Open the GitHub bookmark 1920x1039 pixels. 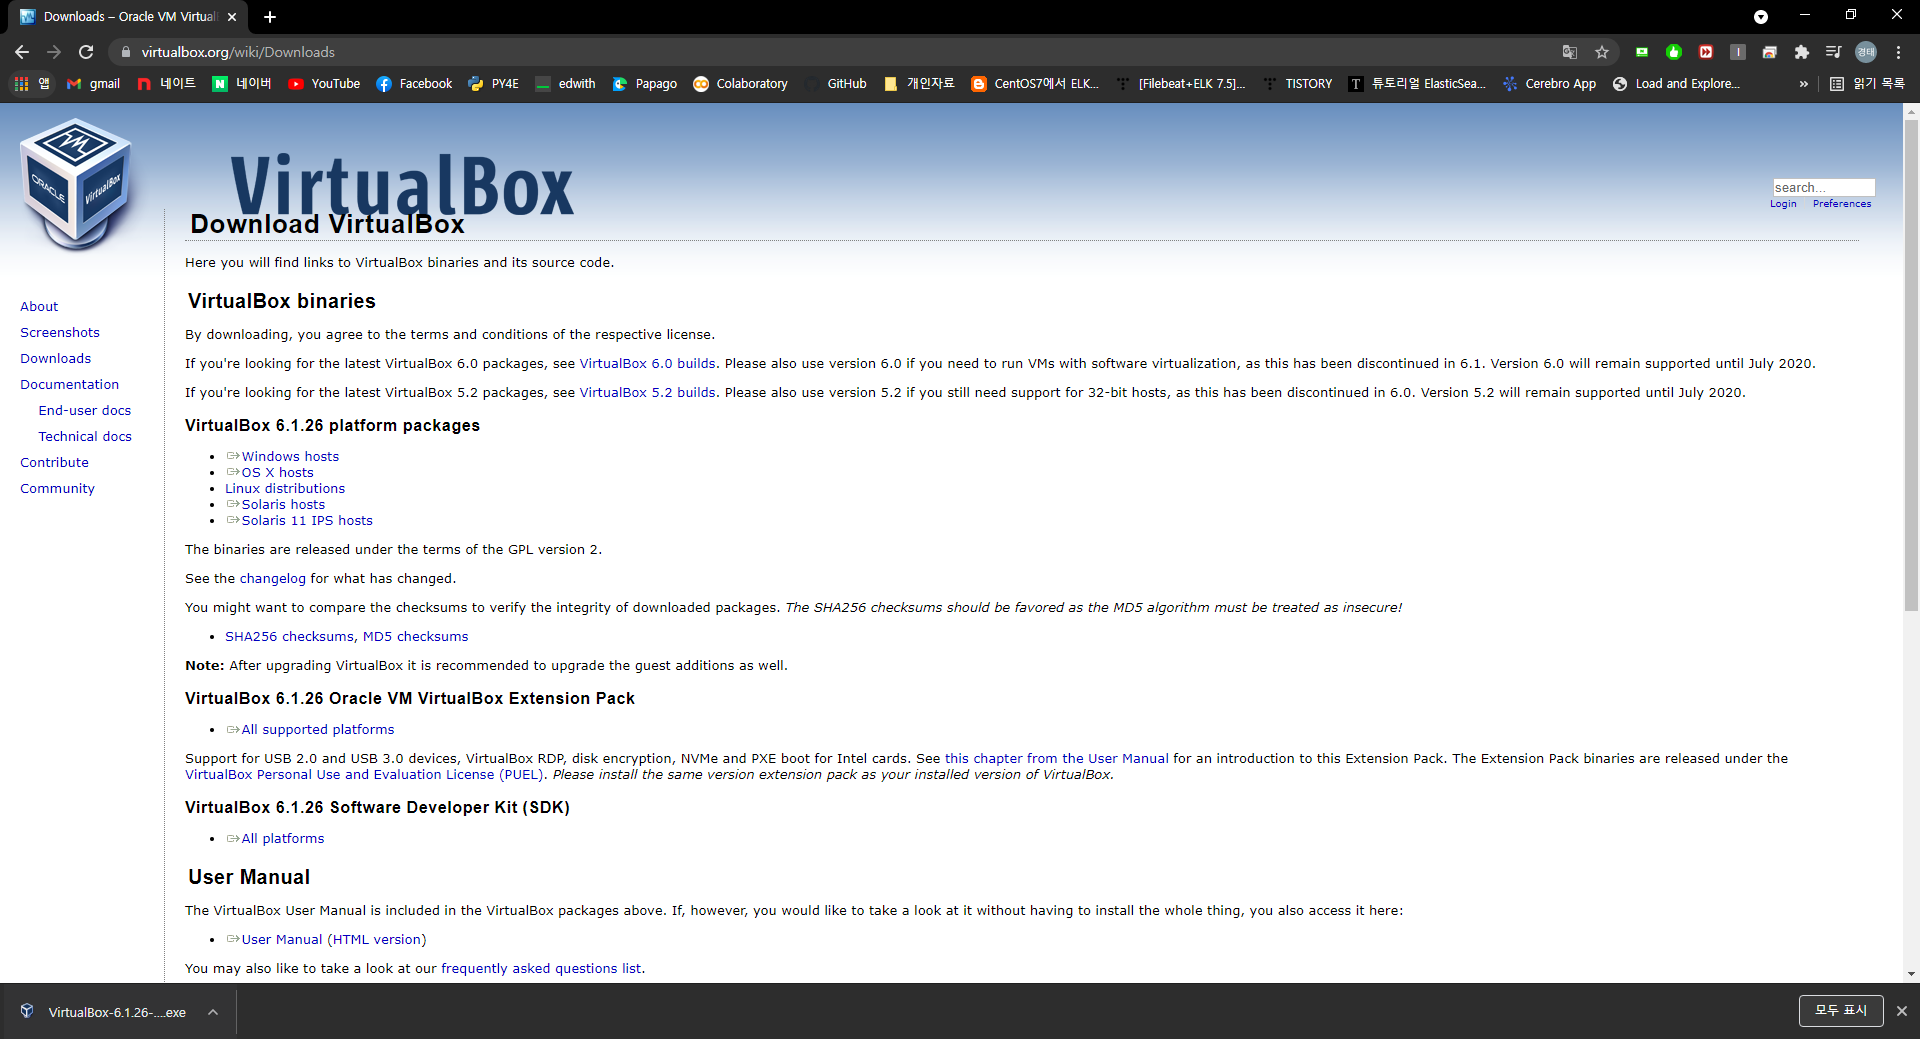[x=836, y=84]
